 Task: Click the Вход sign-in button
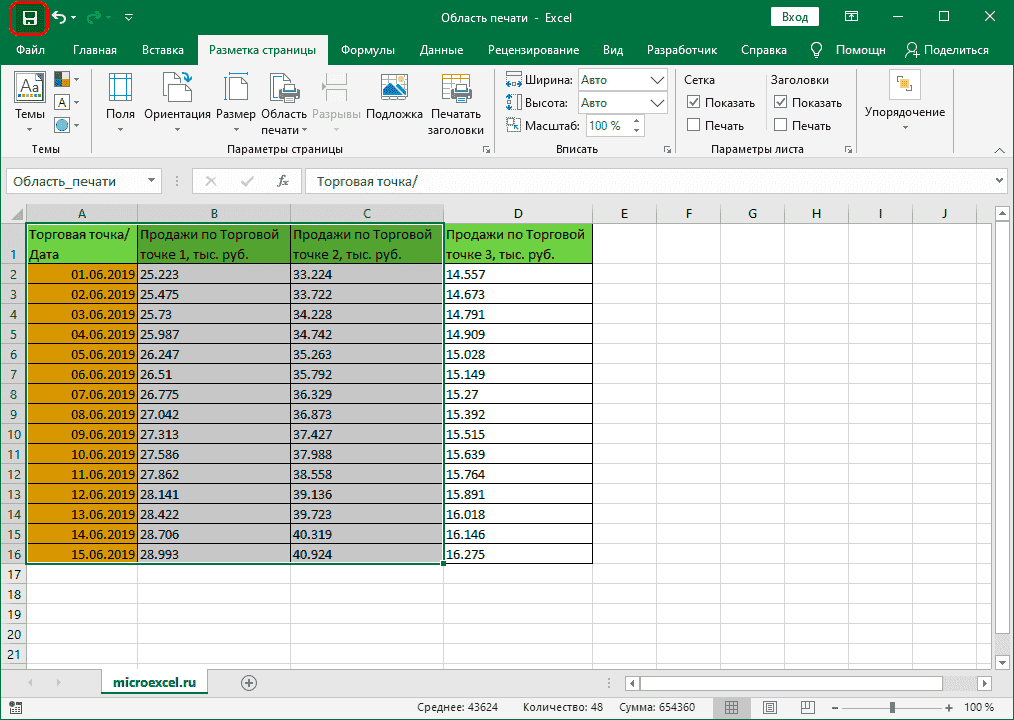(x=795, y=18)
